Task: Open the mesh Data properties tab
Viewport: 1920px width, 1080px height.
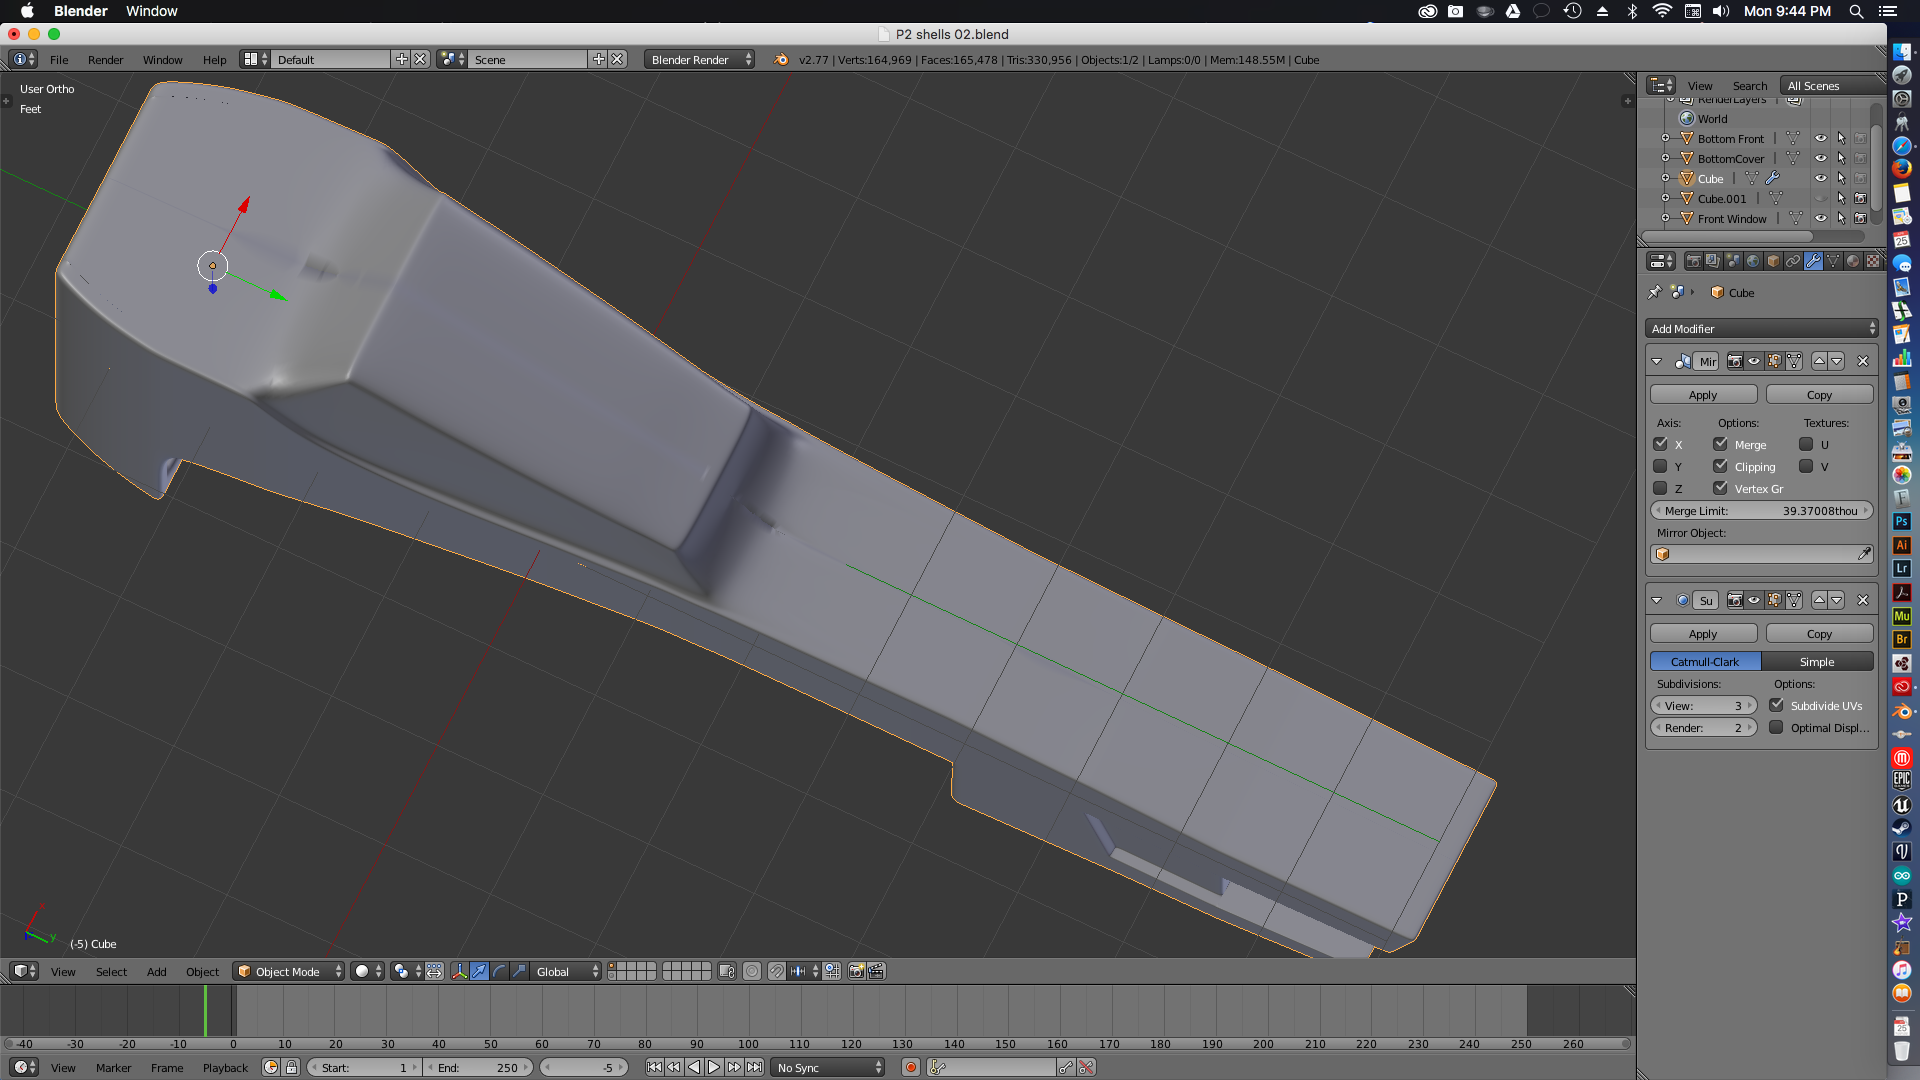Action: point(1833,261)
